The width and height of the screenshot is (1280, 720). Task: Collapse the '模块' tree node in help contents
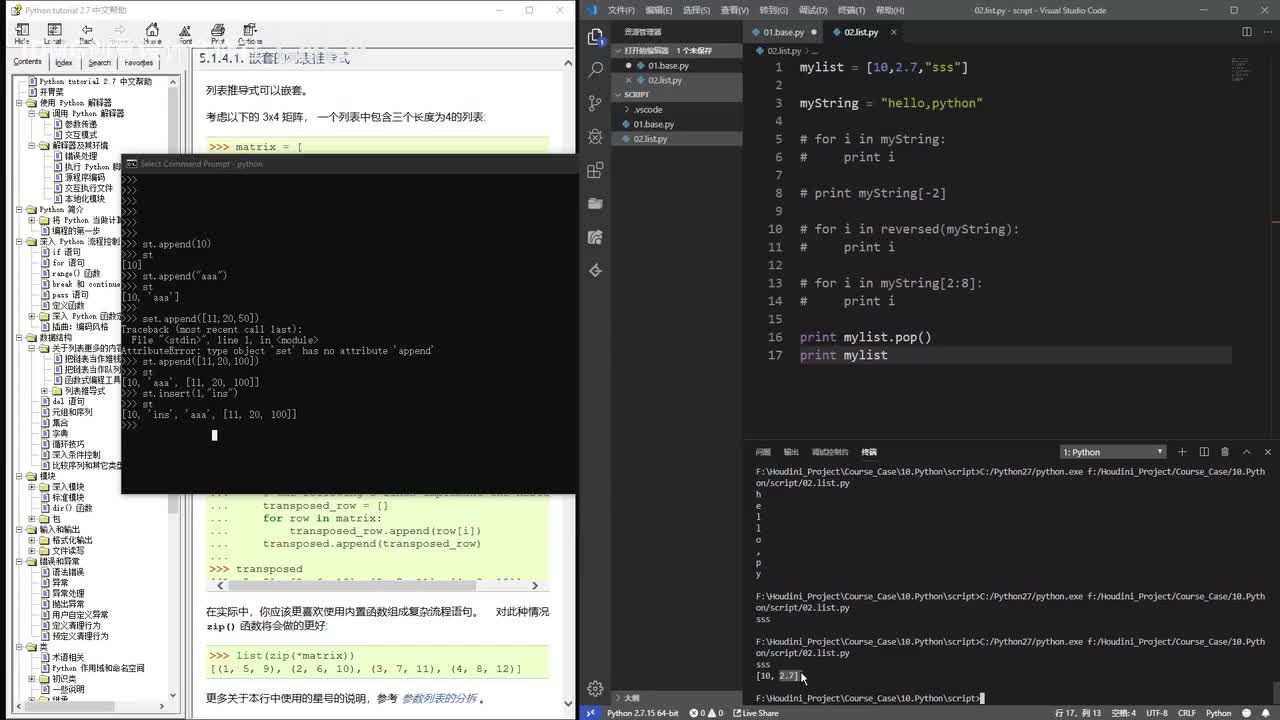[19, 476]
